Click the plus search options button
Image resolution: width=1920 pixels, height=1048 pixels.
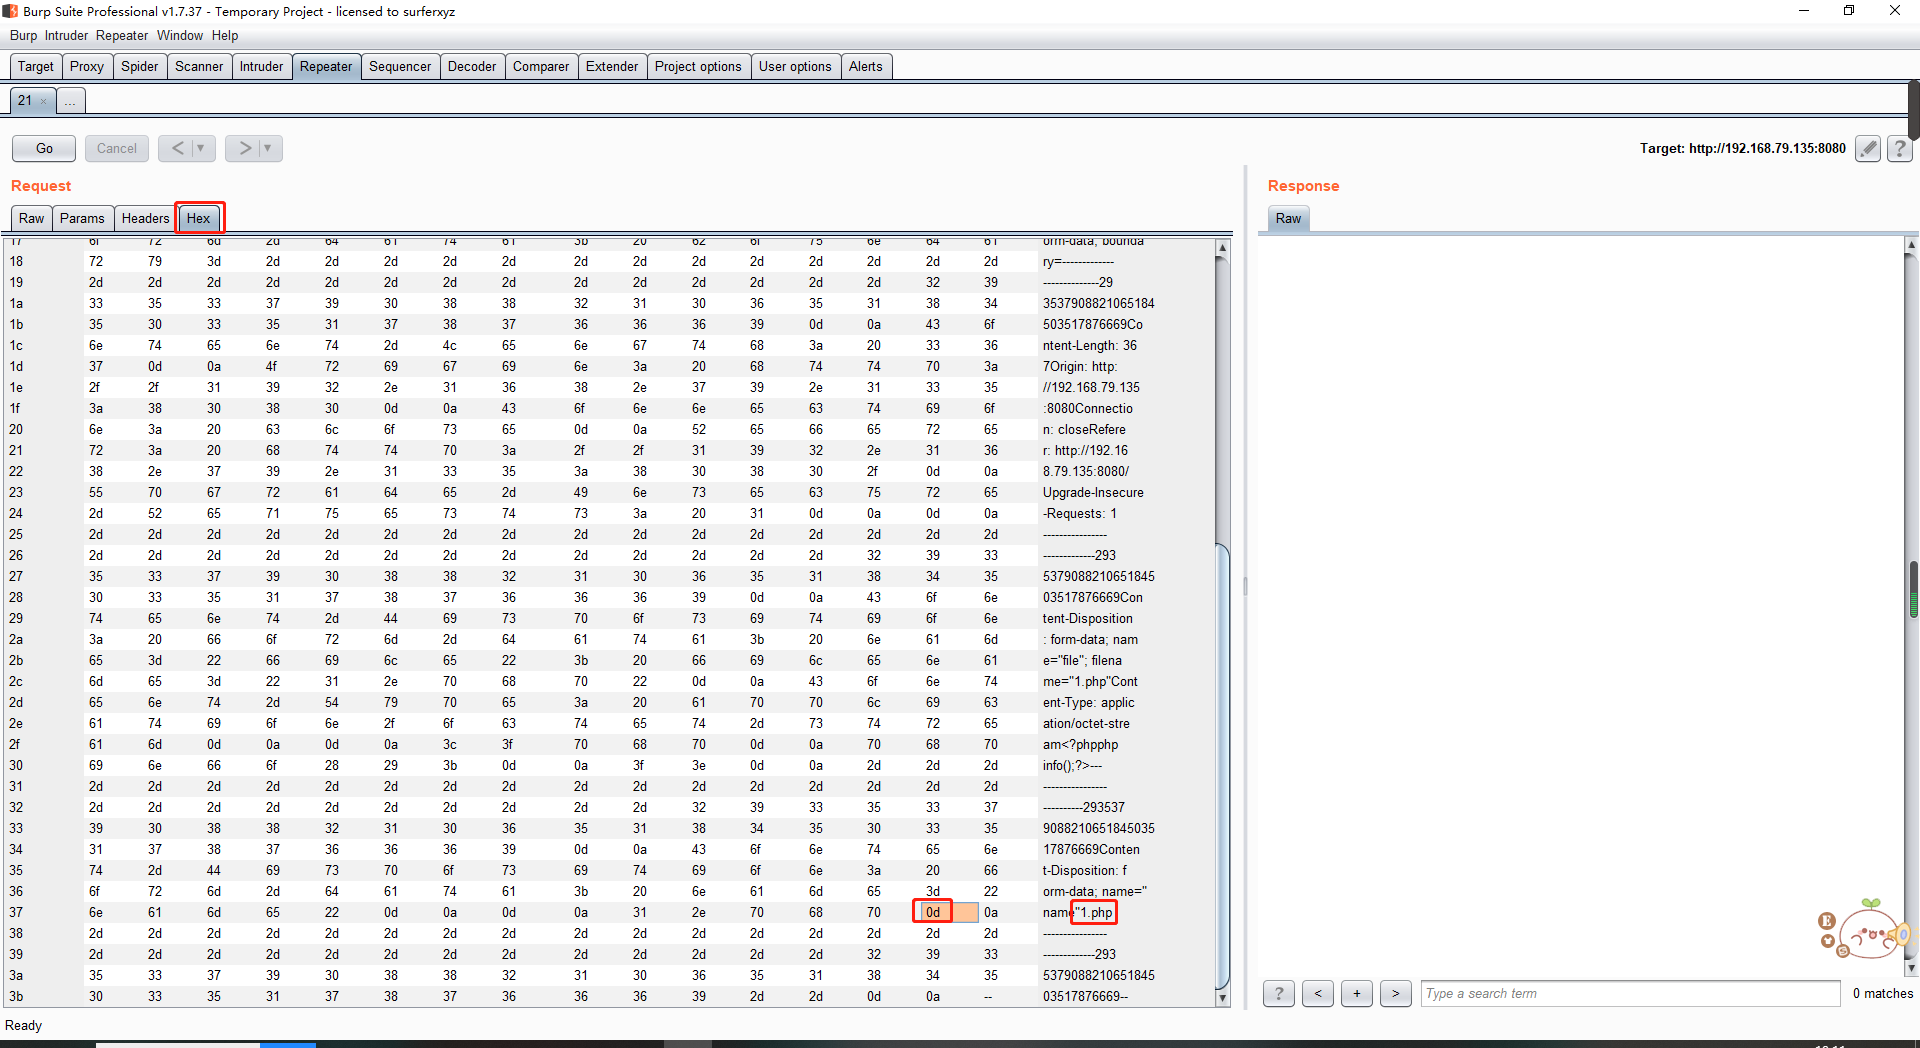tap(1357, 993)
